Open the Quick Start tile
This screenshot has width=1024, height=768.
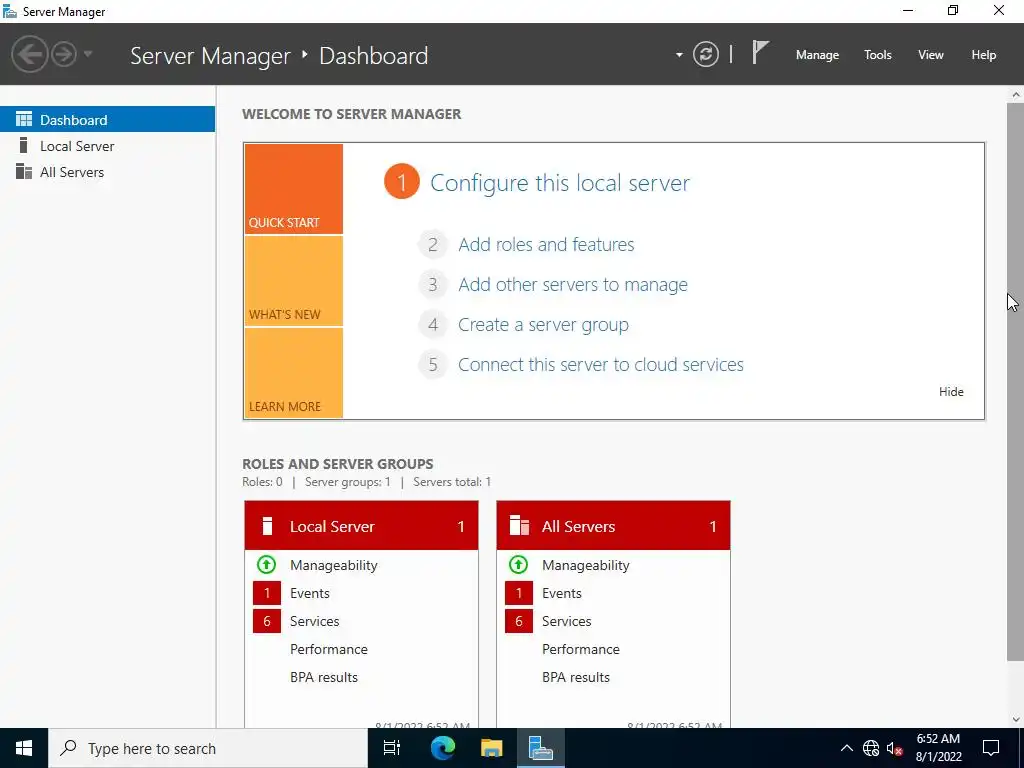[x=293, y=189]
